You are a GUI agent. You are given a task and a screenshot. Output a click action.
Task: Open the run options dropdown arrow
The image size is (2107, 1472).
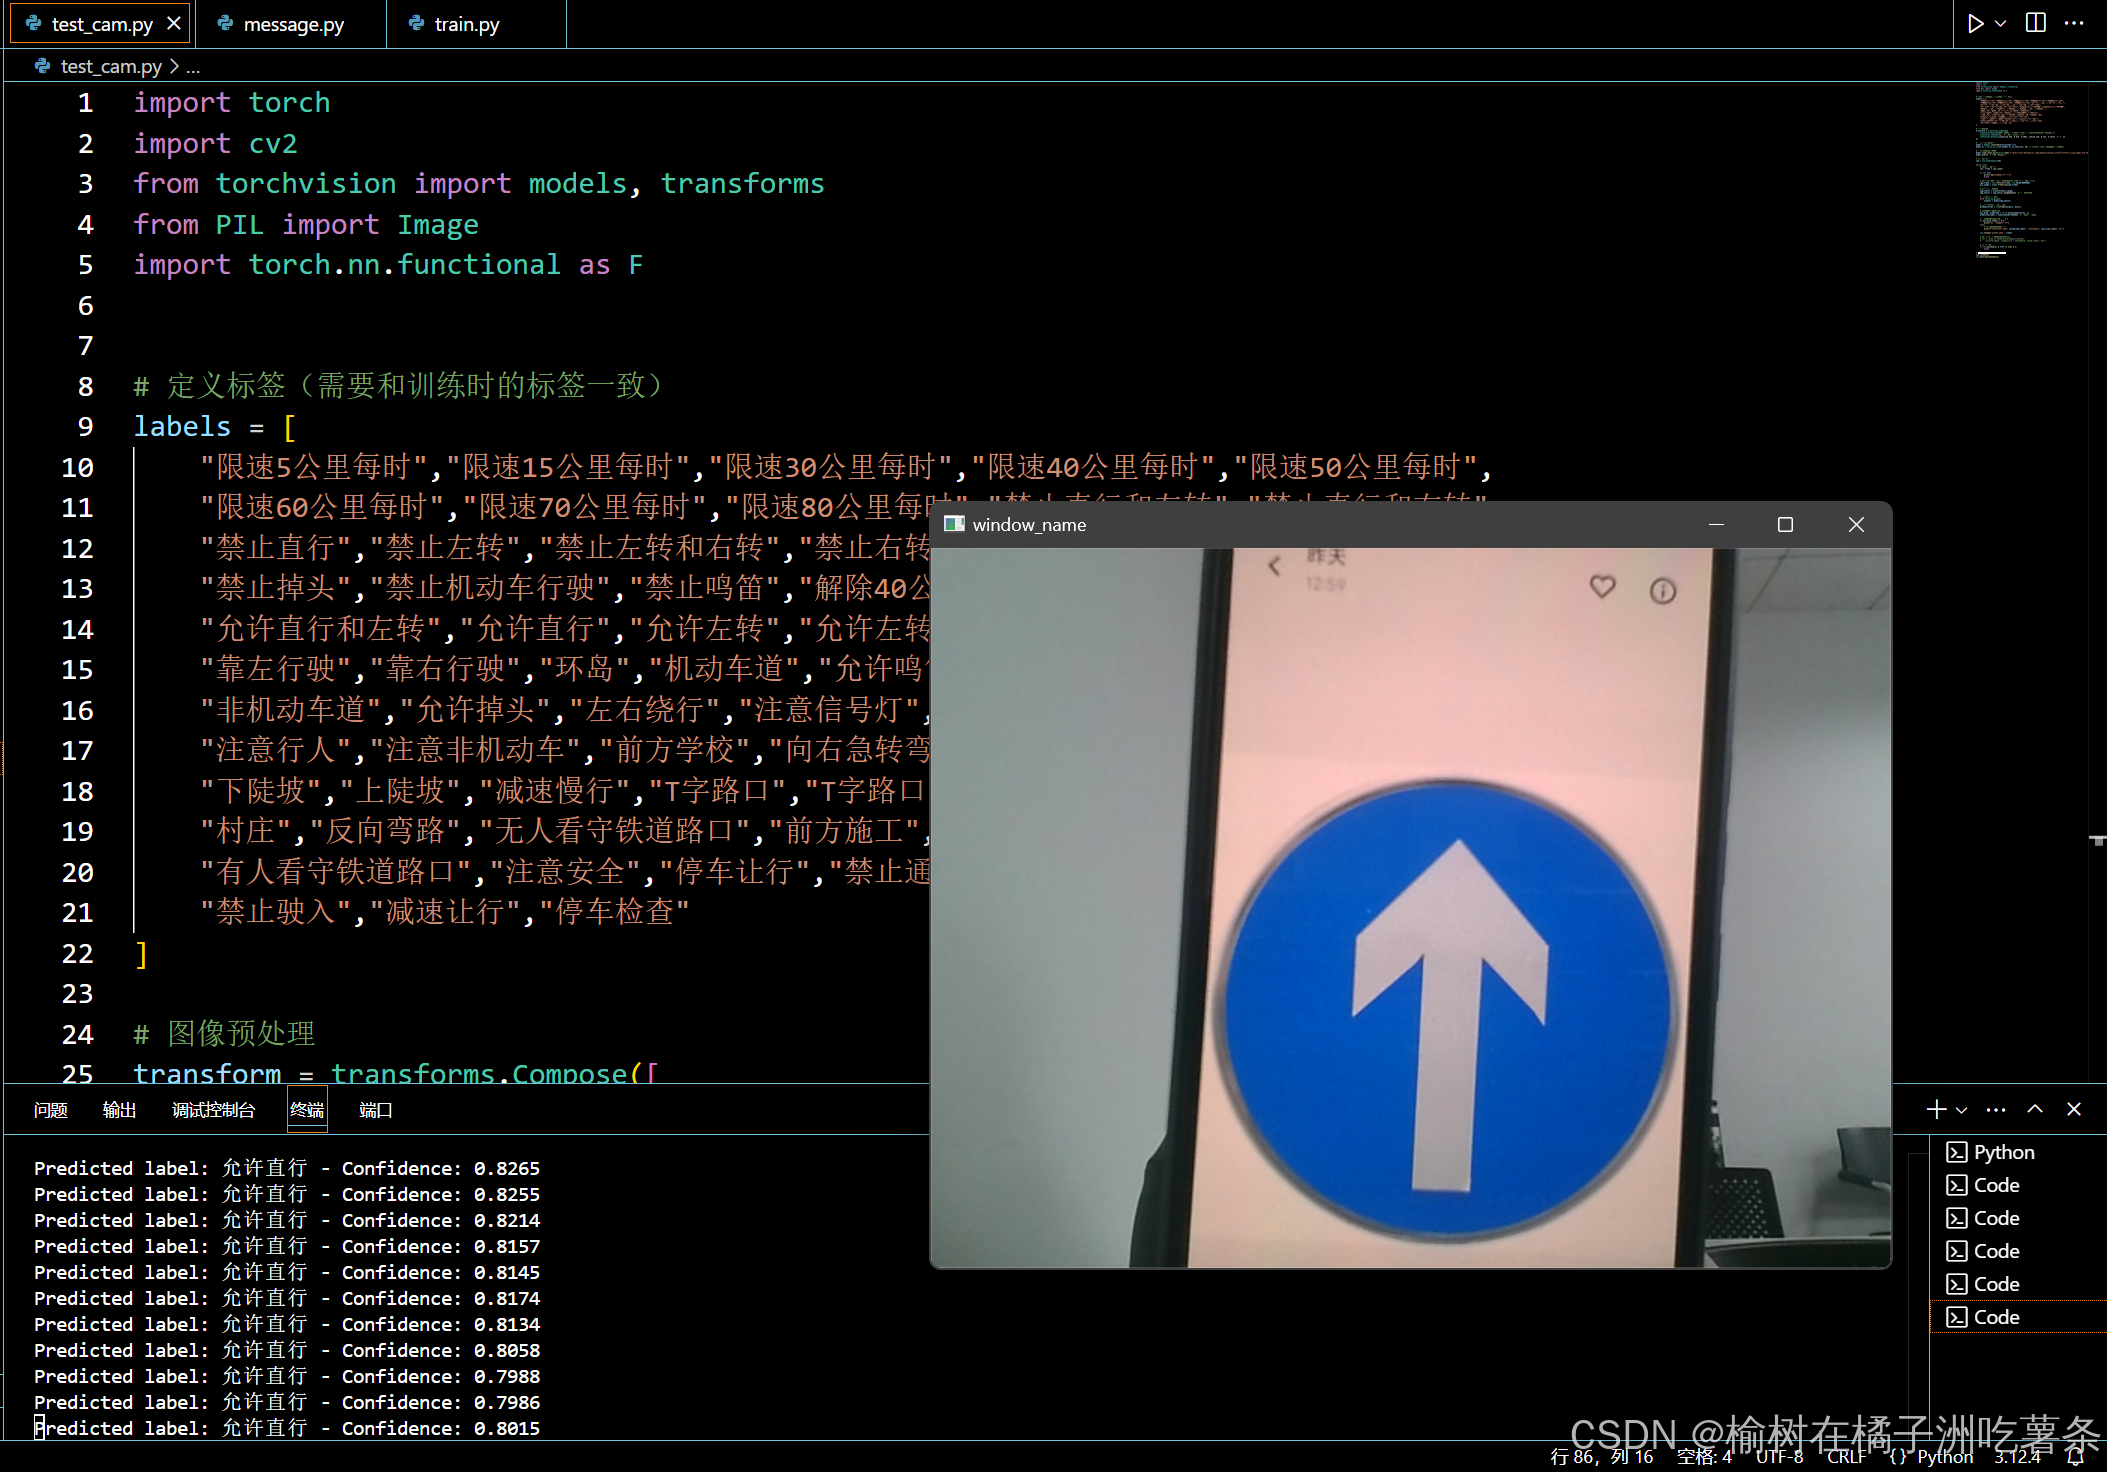(x=2001, y=24)
